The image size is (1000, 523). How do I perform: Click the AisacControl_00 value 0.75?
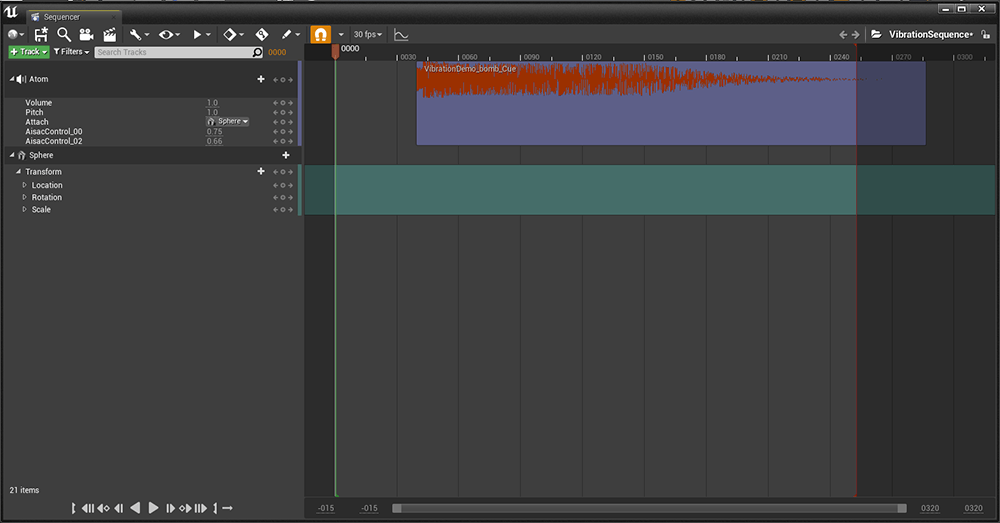[x=214, y=131]
